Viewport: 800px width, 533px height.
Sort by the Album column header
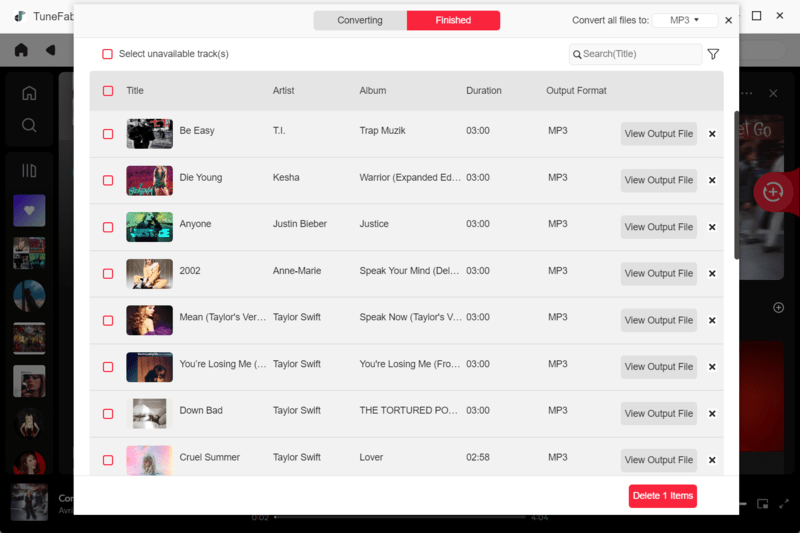click(x=372, y=91)
